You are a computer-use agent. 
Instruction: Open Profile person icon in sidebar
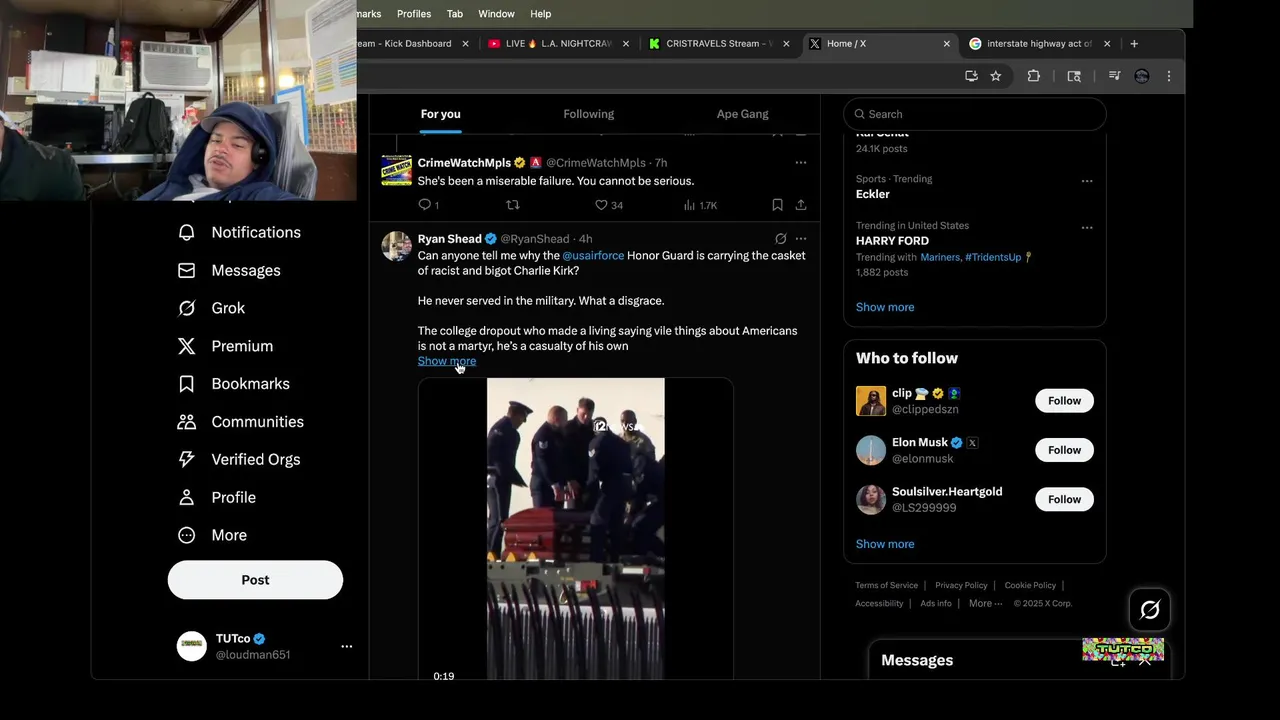(x=186, y=497)
